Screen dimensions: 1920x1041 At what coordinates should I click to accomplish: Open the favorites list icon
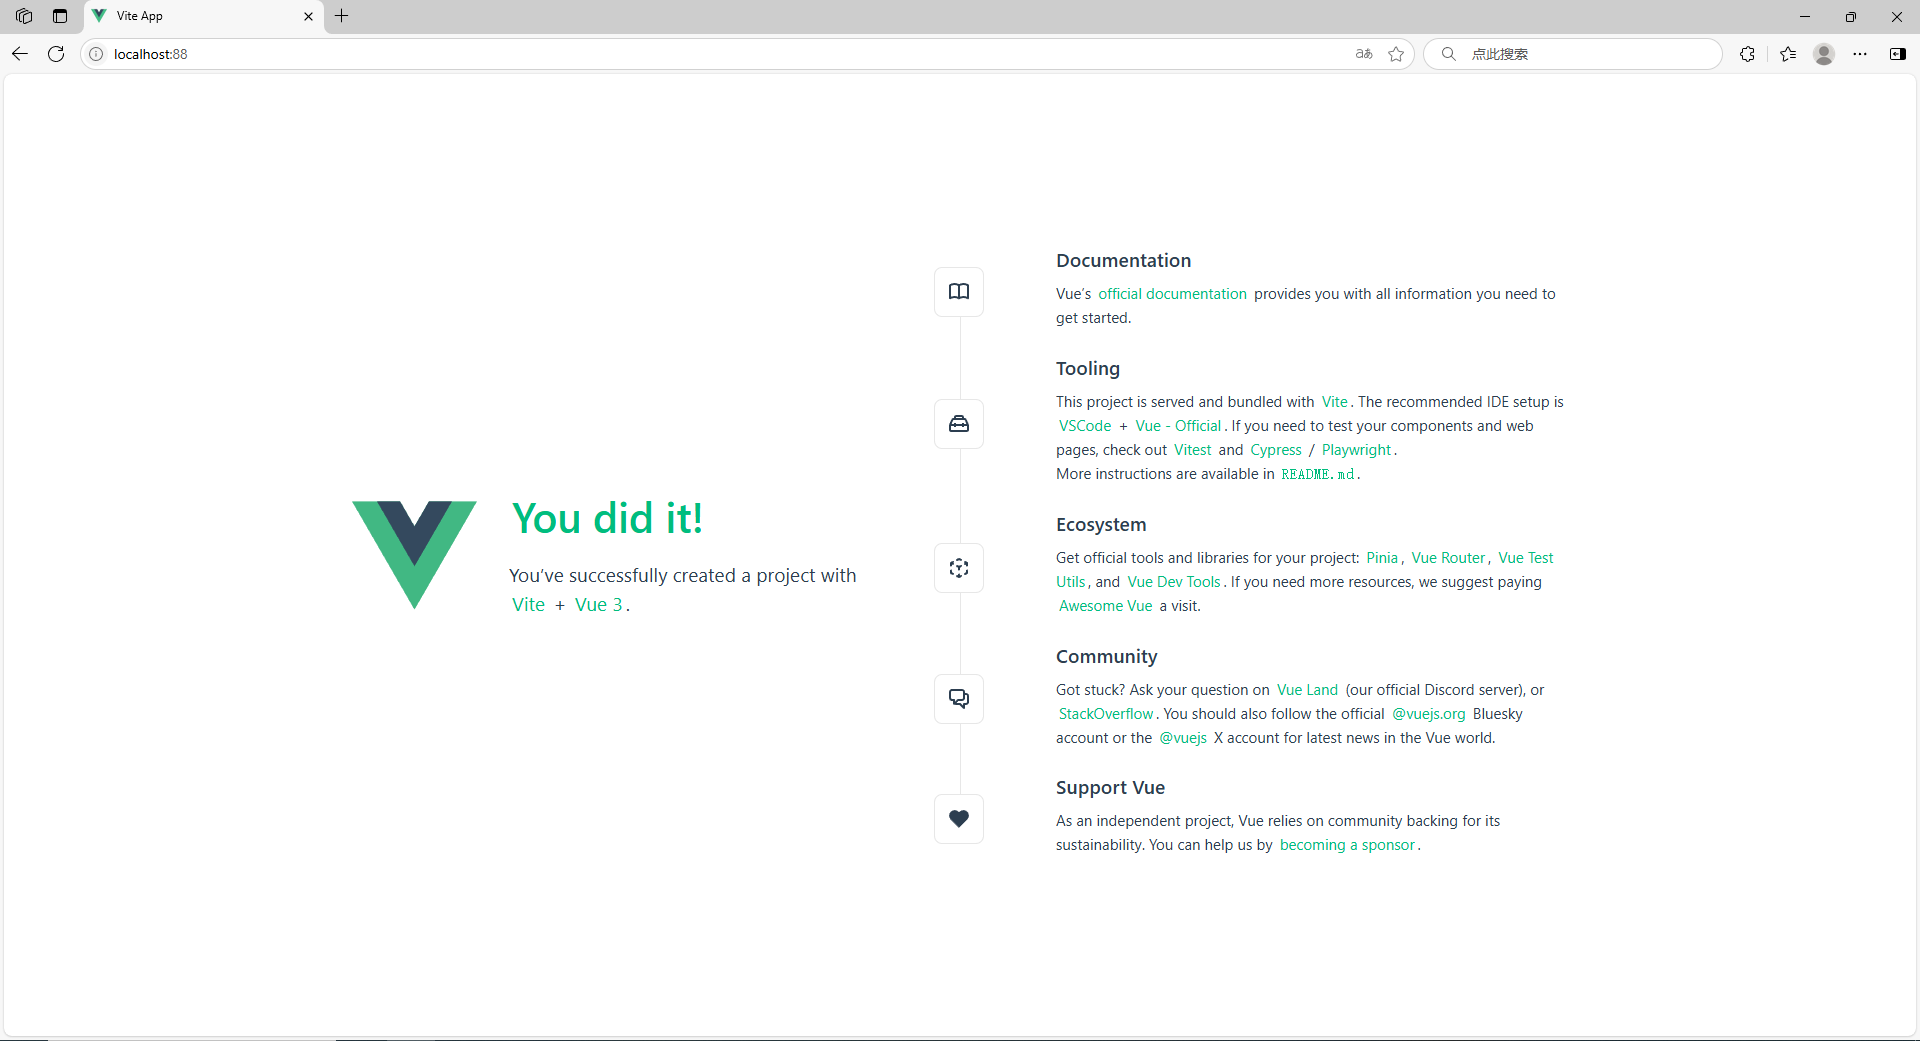pos(1788,54)
